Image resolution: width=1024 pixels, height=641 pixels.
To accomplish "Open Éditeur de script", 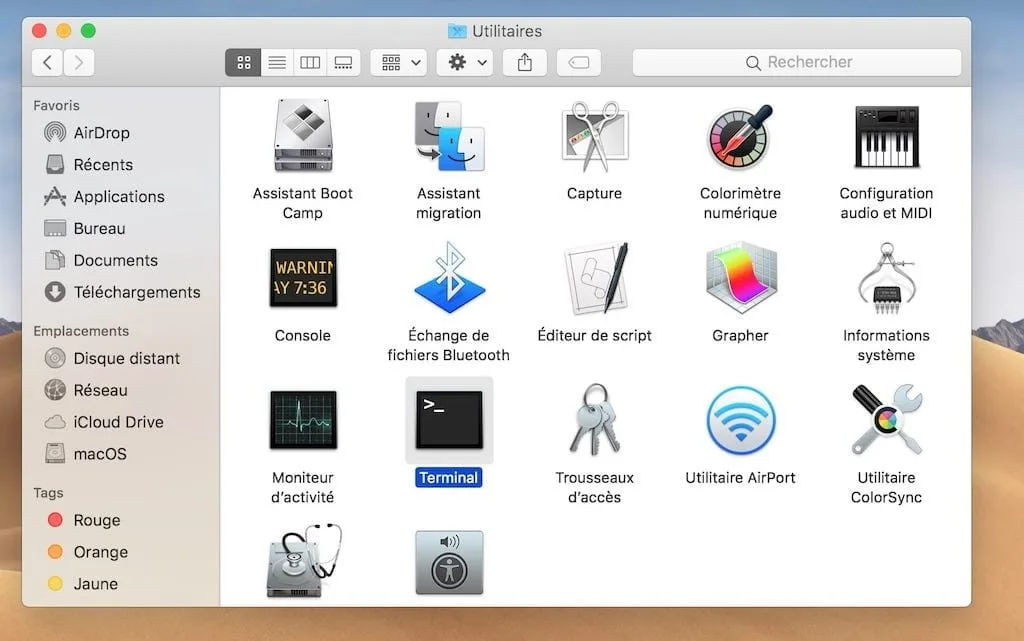I will click(x=594, y=278).
